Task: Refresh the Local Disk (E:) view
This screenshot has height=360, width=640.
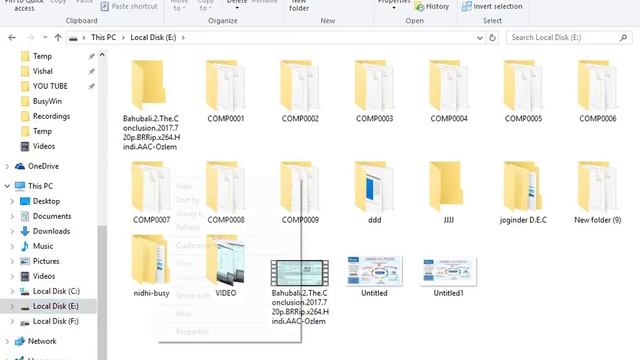Action: pyautogui.click(x=493, y=38)
